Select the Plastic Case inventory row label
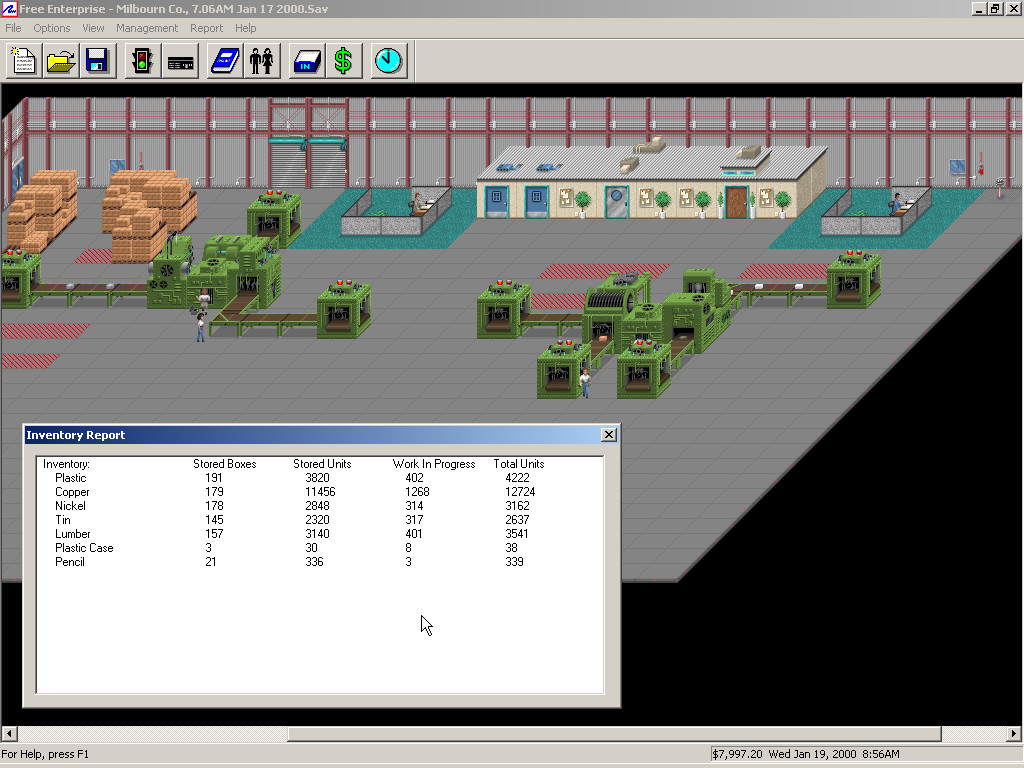Screen dimensions: 1024x768 coord(84,548)
